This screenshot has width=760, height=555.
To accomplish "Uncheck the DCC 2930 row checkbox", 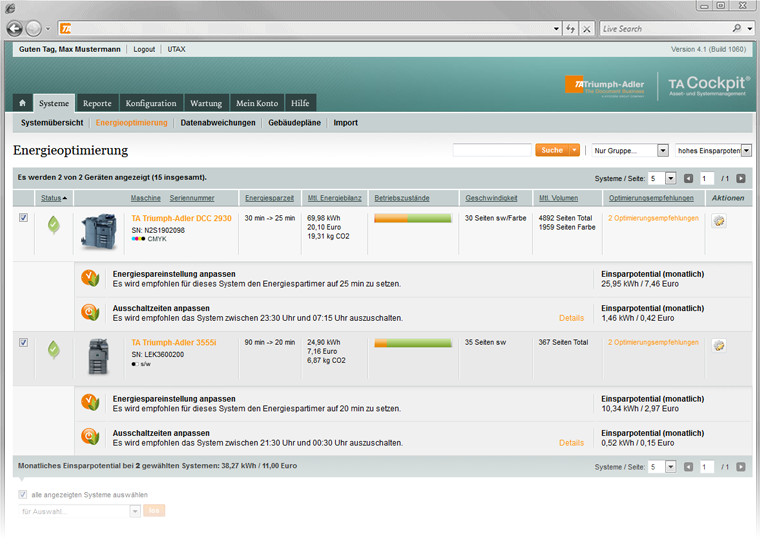I will [x=23, y=218].
